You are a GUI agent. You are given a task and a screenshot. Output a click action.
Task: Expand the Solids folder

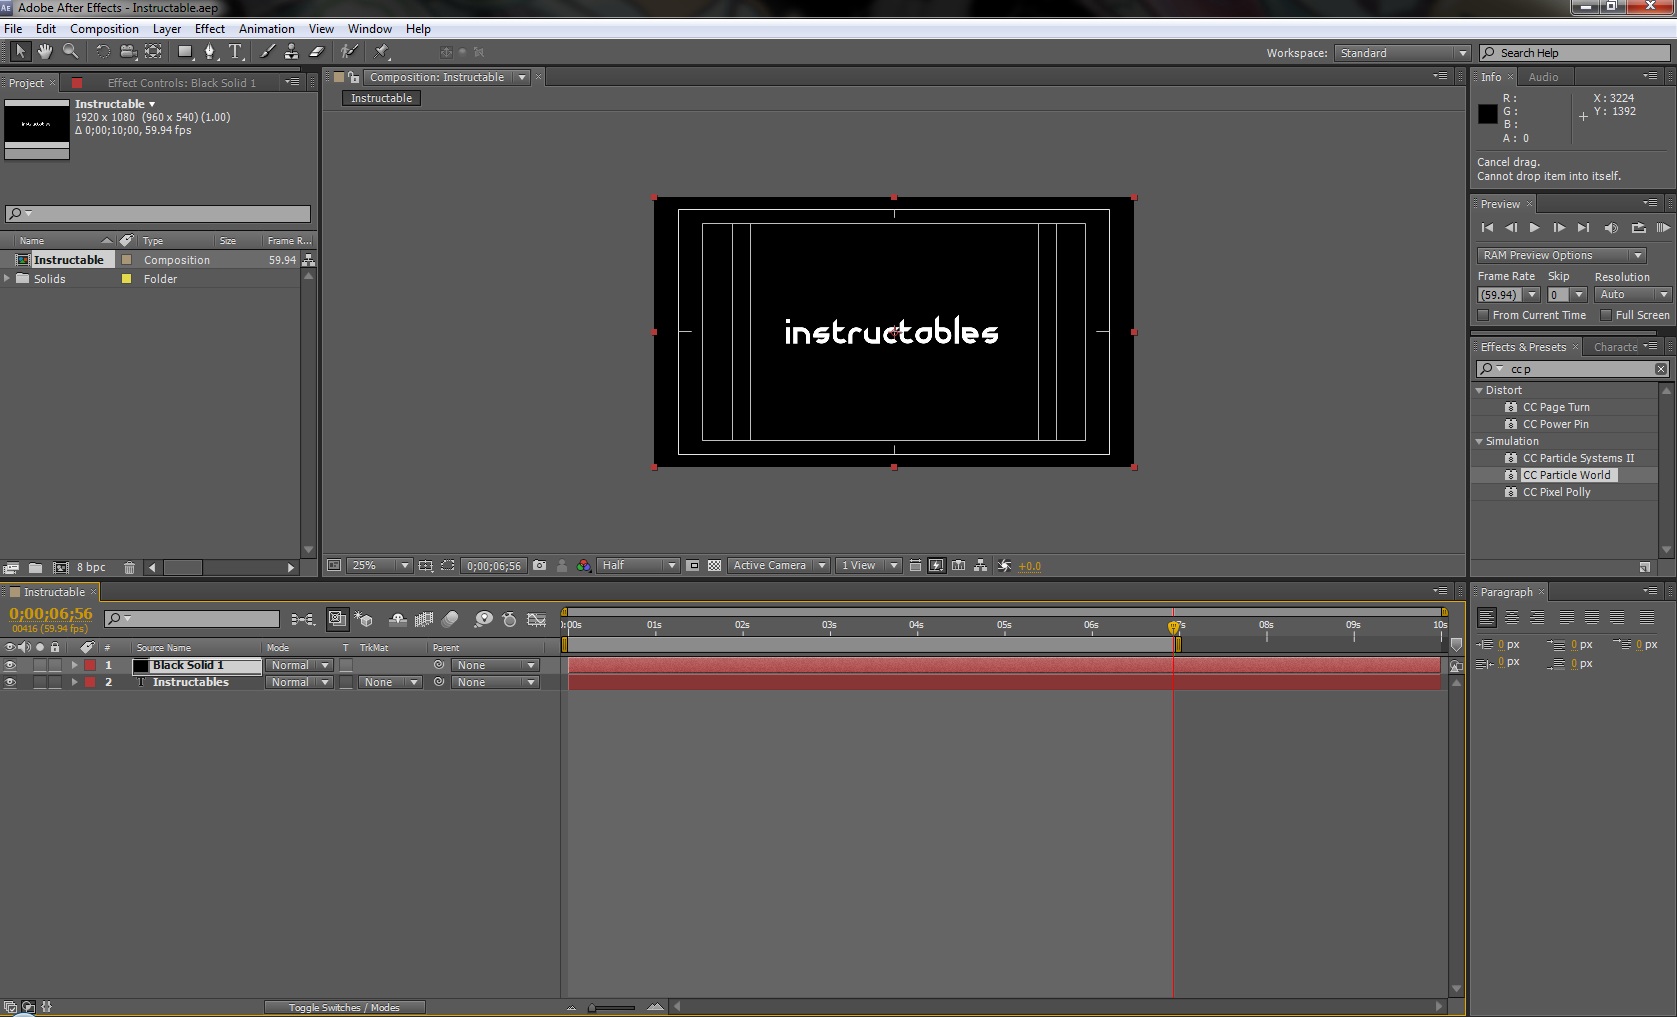[x=8, y=279]
